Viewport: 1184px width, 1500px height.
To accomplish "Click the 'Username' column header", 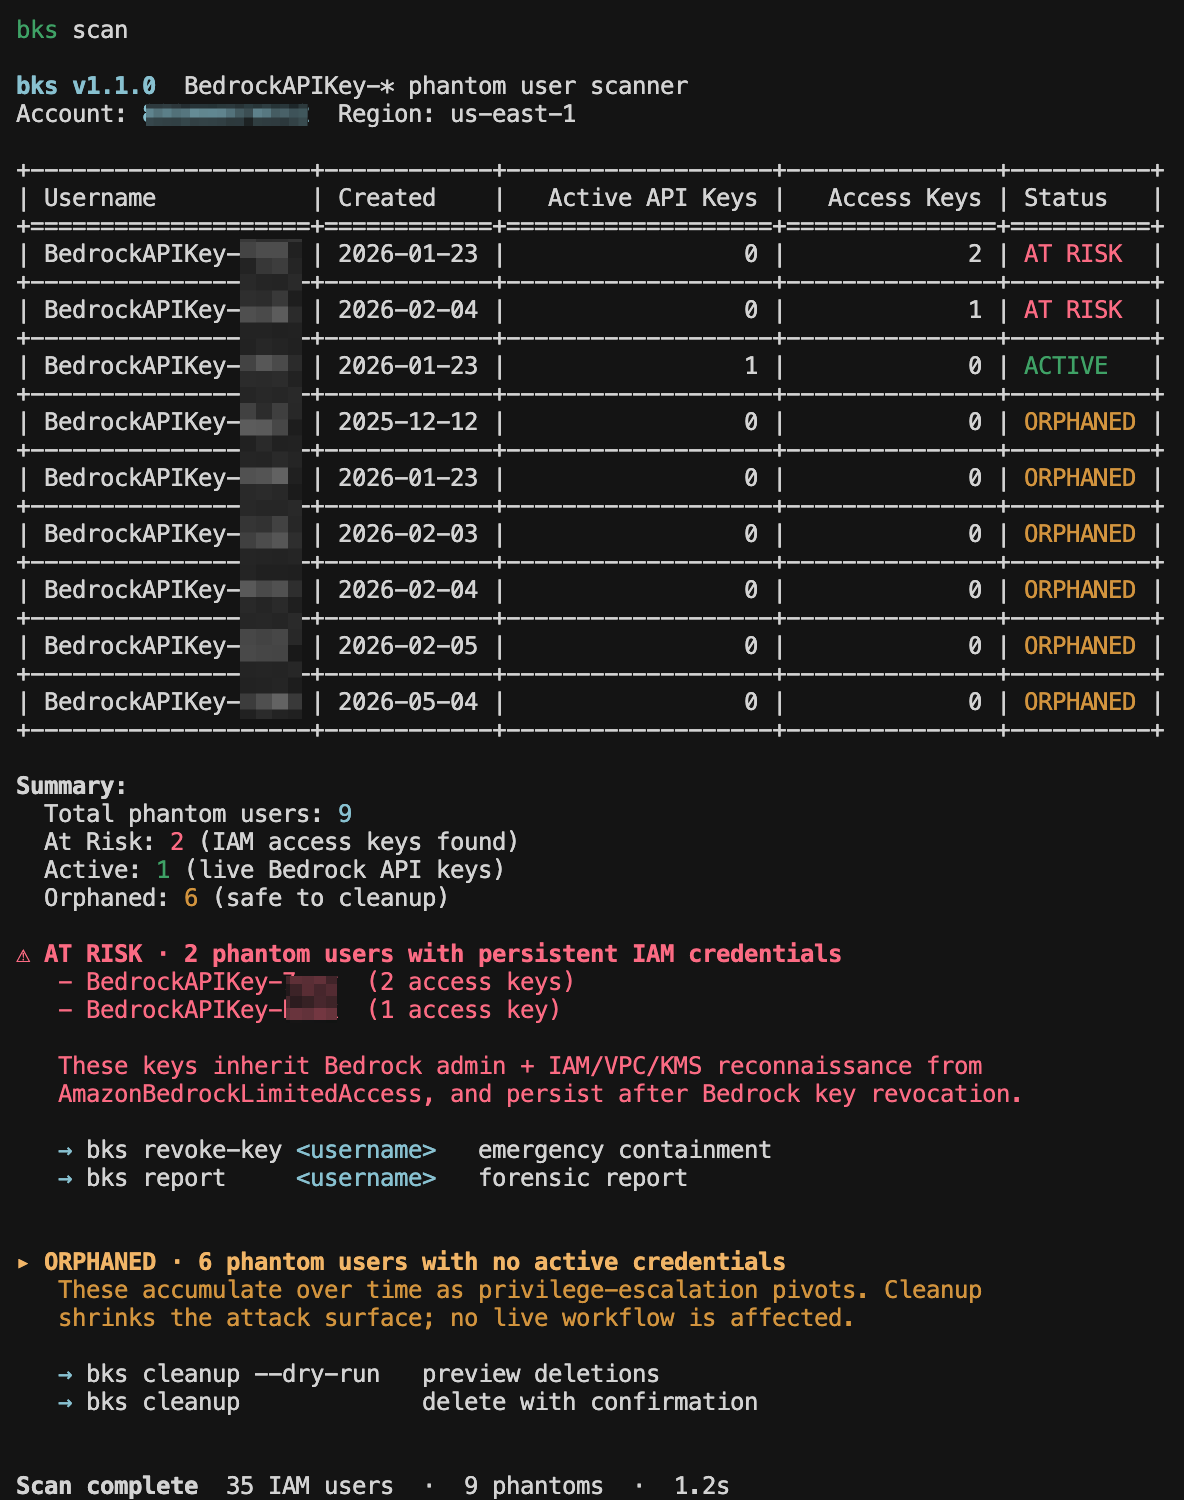I will coord(100,198).
